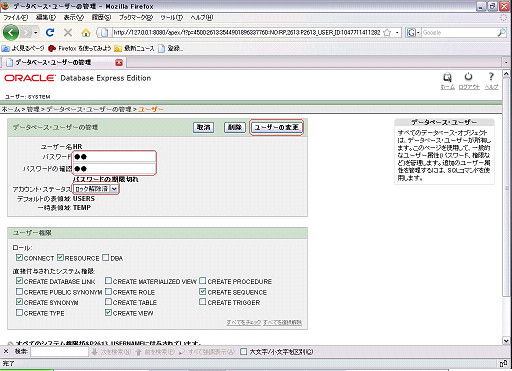The width and height of the screenshot is (512, 371).
Task: Open the tab list dropdown arrow
Action: point(506,62)
